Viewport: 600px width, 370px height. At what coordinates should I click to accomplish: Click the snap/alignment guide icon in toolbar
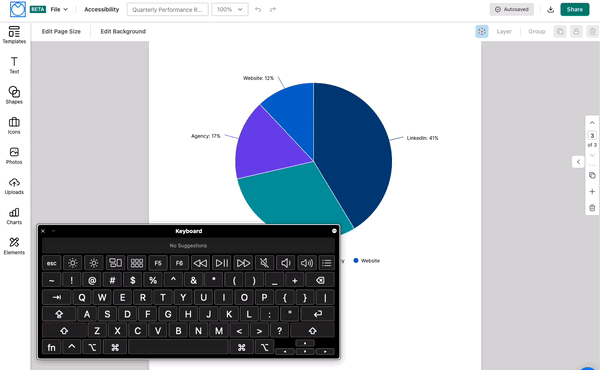tap(482, 31)
